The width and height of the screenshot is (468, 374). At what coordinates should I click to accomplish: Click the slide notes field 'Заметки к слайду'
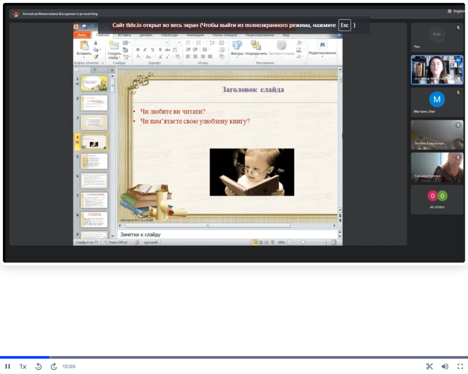(x=228, y=234)
